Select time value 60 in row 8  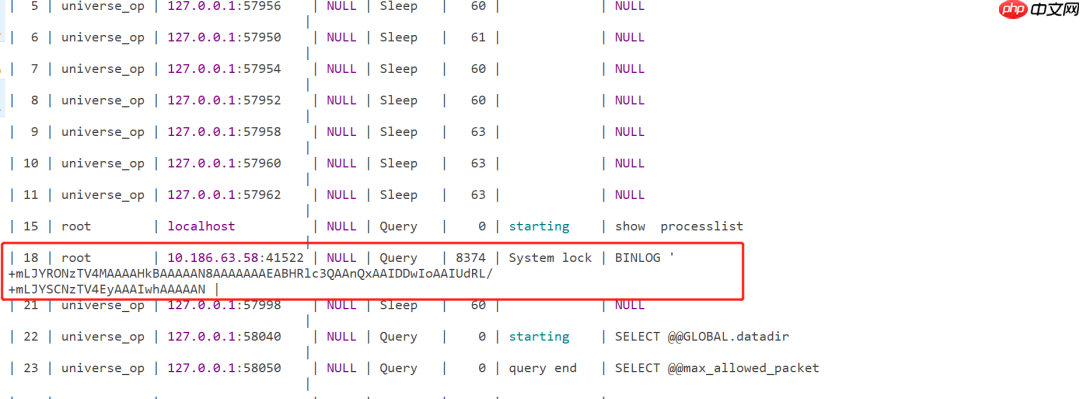coord(479,101)
